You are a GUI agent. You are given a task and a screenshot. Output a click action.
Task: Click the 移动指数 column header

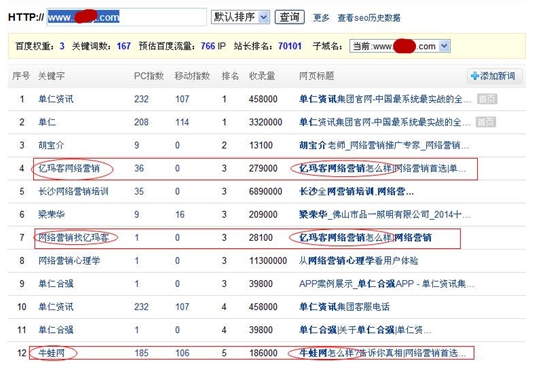coord(192,76)
